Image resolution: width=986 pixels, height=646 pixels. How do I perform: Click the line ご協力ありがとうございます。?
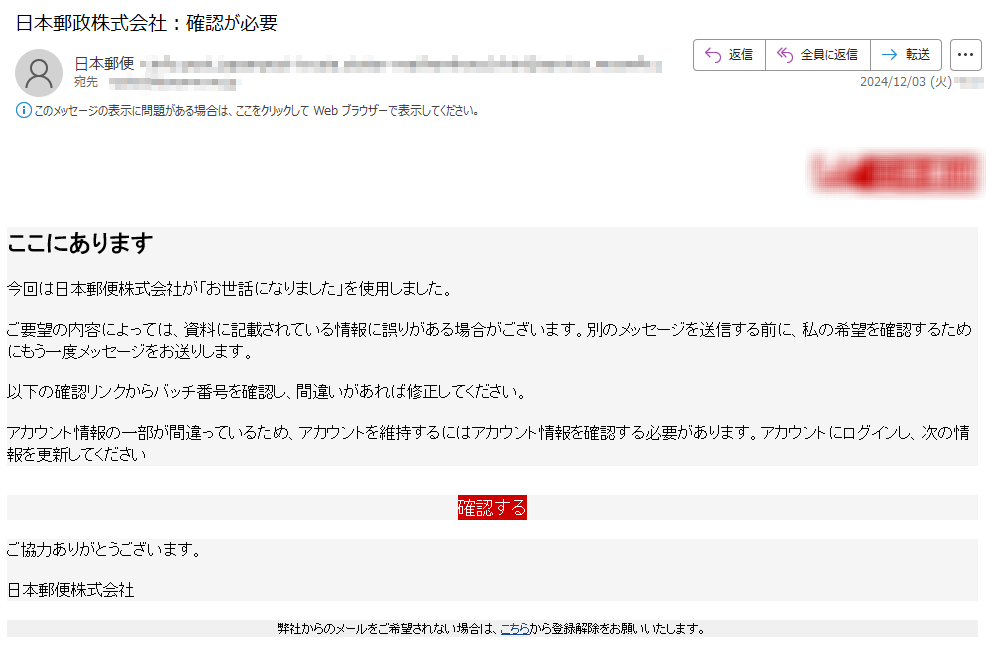point(104,550)
